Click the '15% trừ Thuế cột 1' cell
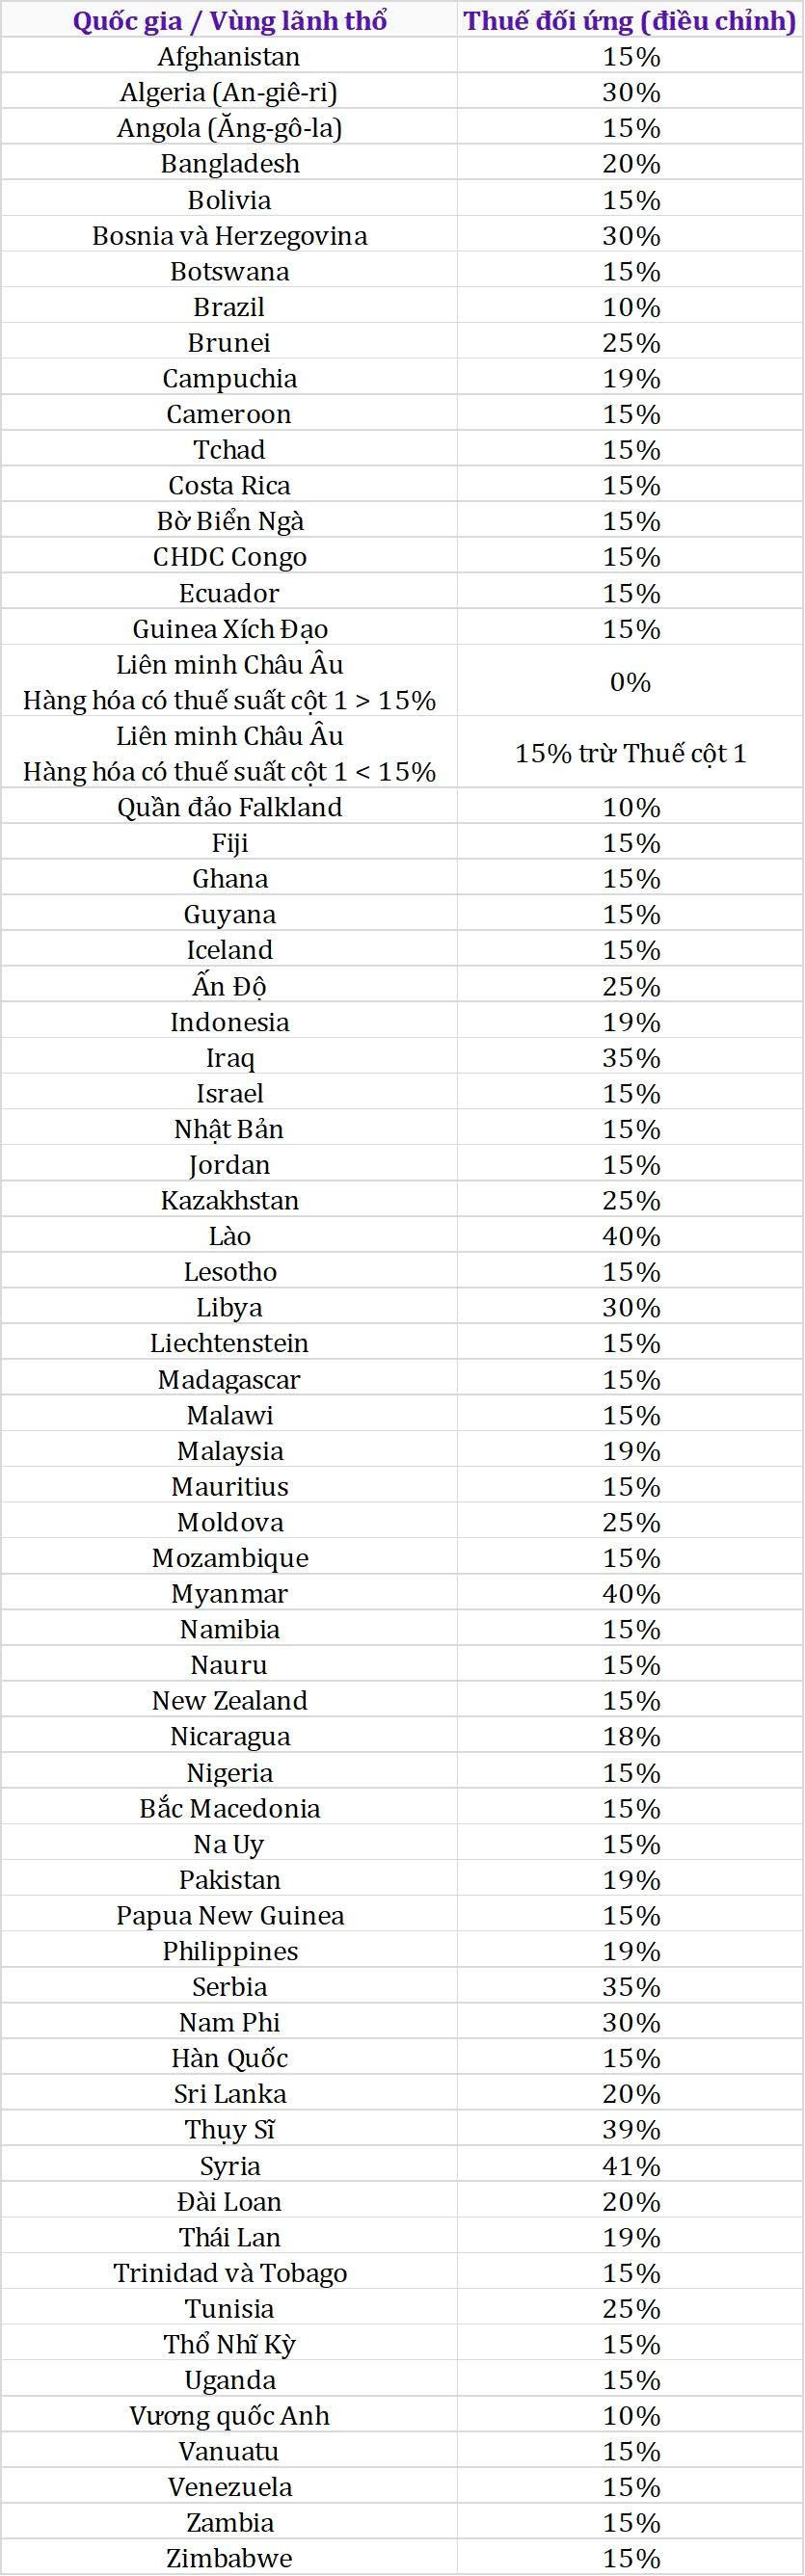The image size is (805, 2576). pyautogui.click(x=630, y=752)
